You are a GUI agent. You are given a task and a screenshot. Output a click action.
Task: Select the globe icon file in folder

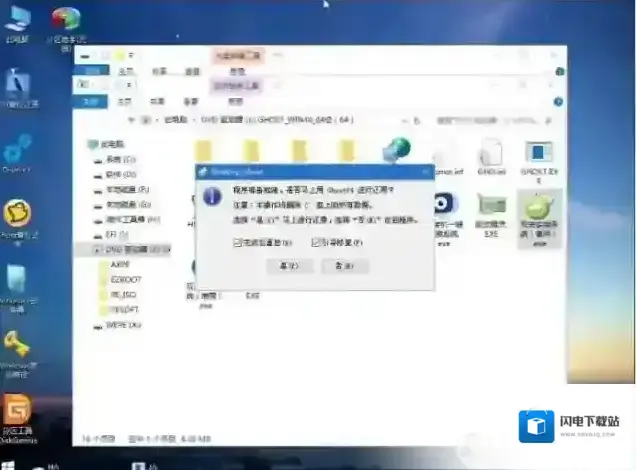(396, 150)
